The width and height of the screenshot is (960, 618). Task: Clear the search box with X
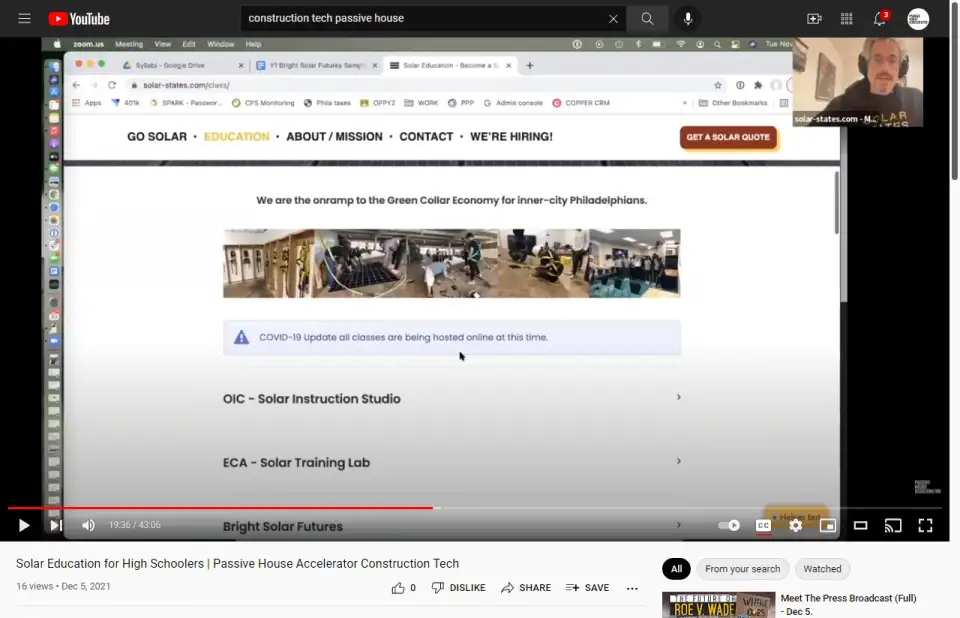[613, 19]
